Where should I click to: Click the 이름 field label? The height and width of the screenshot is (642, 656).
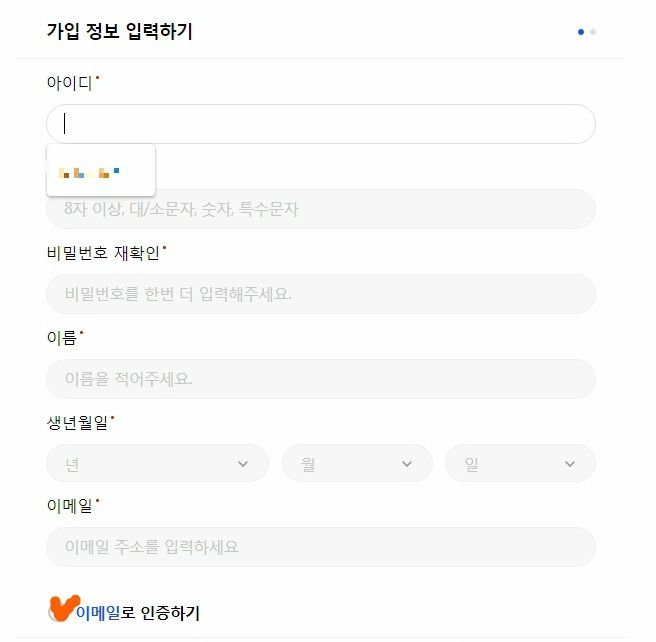click(x=62, y=338)
